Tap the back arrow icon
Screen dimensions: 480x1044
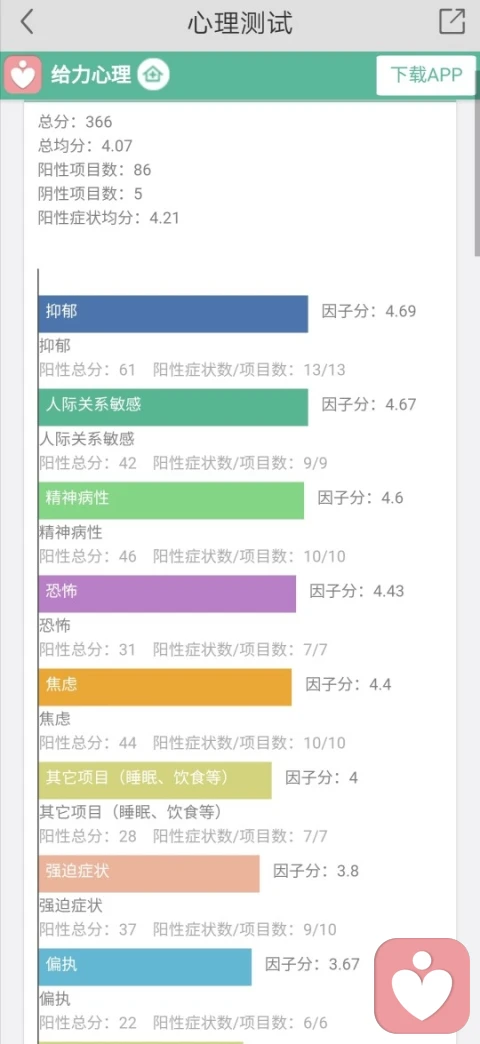coord(27,23)
